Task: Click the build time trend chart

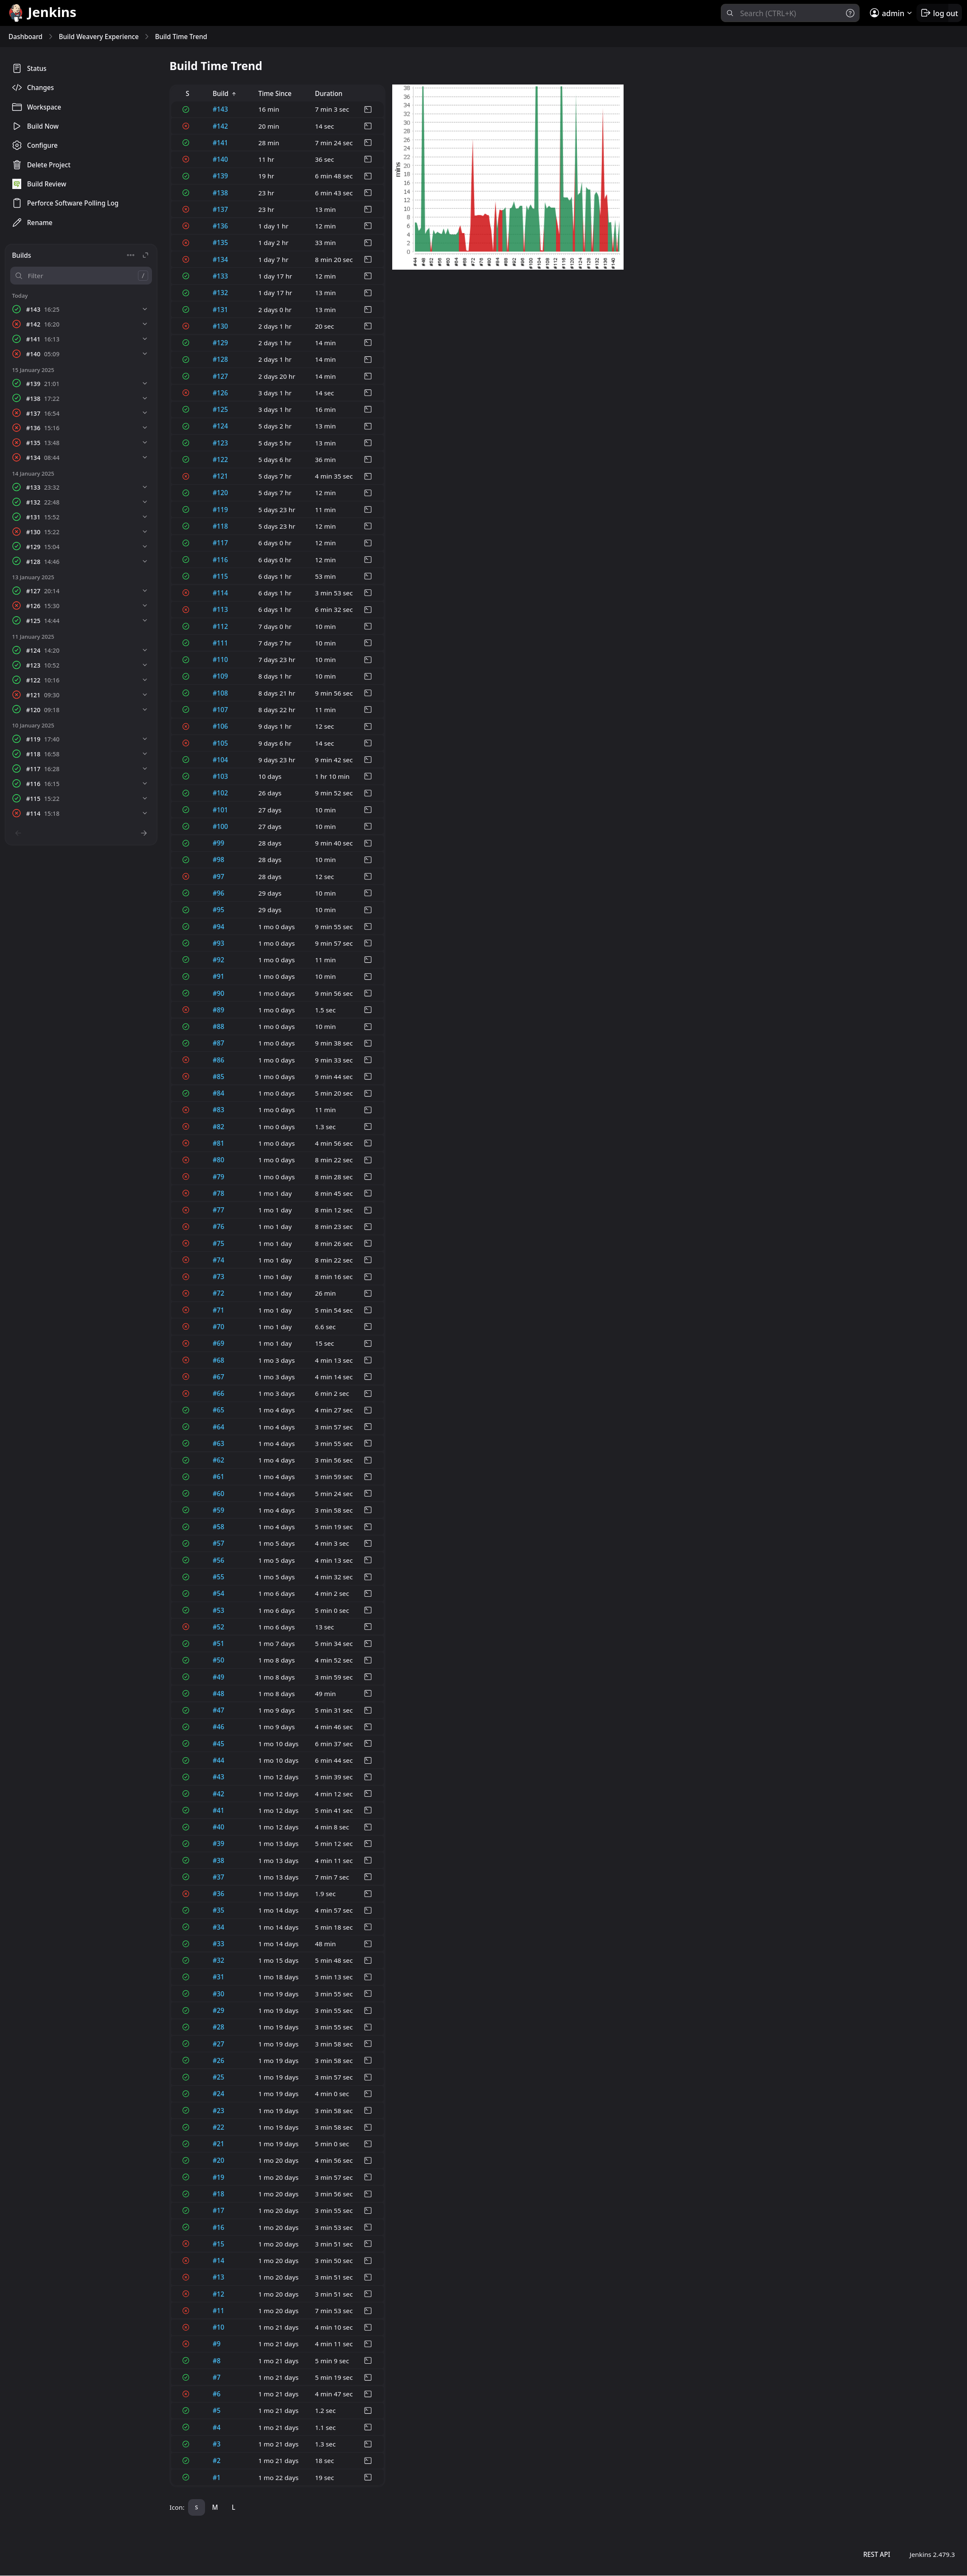Action: [508, 177]
